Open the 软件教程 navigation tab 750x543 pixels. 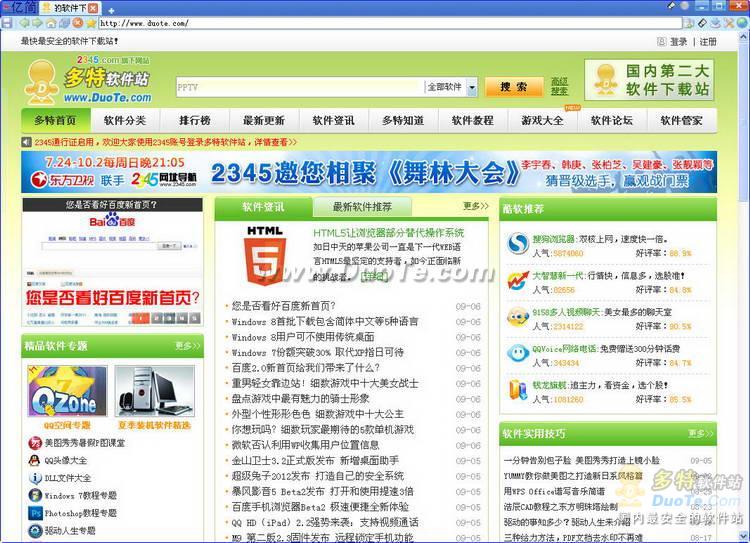[x=473, y=120]
